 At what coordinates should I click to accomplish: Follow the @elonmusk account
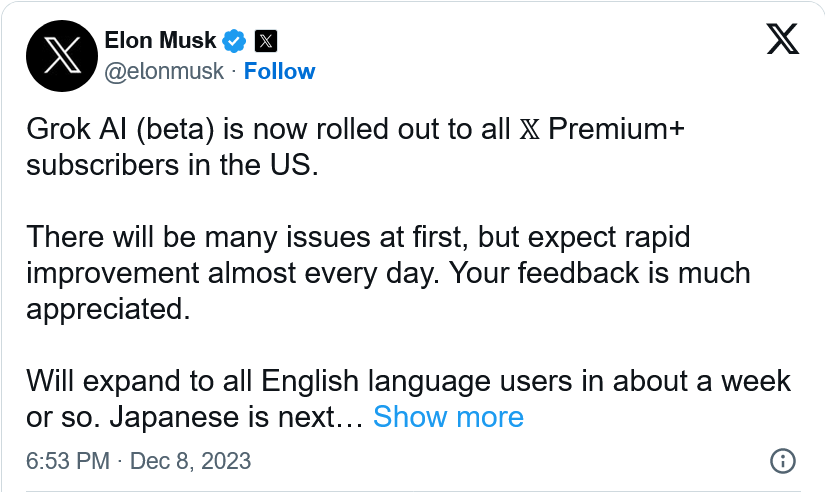tap(279, 71)
